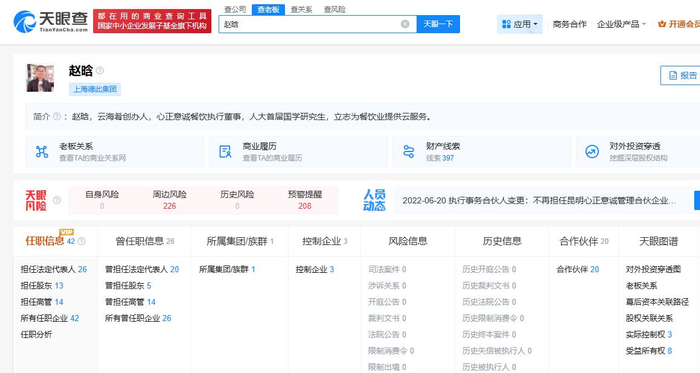Screen dimensions: 700x373
Task: Open the 2022-06-20 personnel change news
Action: [x=539, y=201]
